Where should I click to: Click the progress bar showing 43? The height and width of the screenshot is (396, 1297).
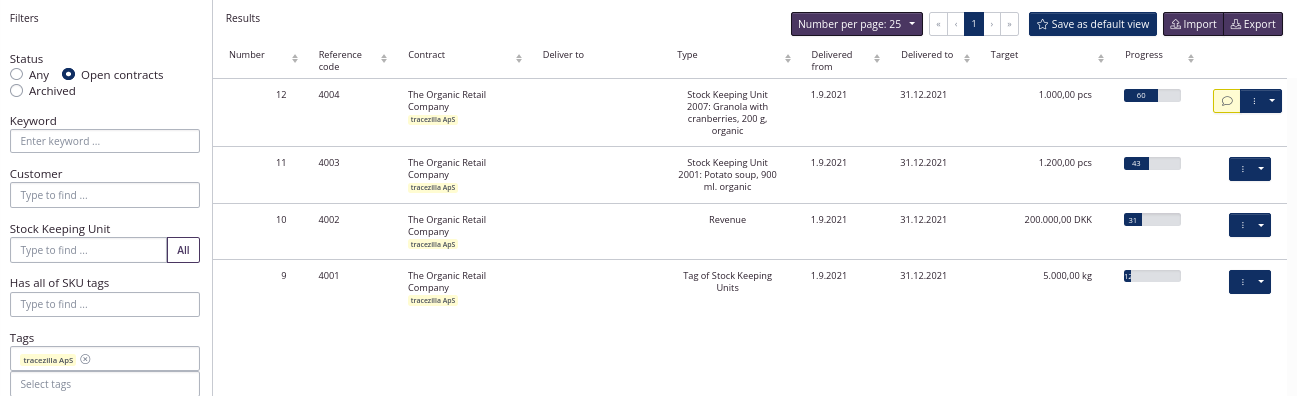pyautogui.click(x=1152, y=163)
